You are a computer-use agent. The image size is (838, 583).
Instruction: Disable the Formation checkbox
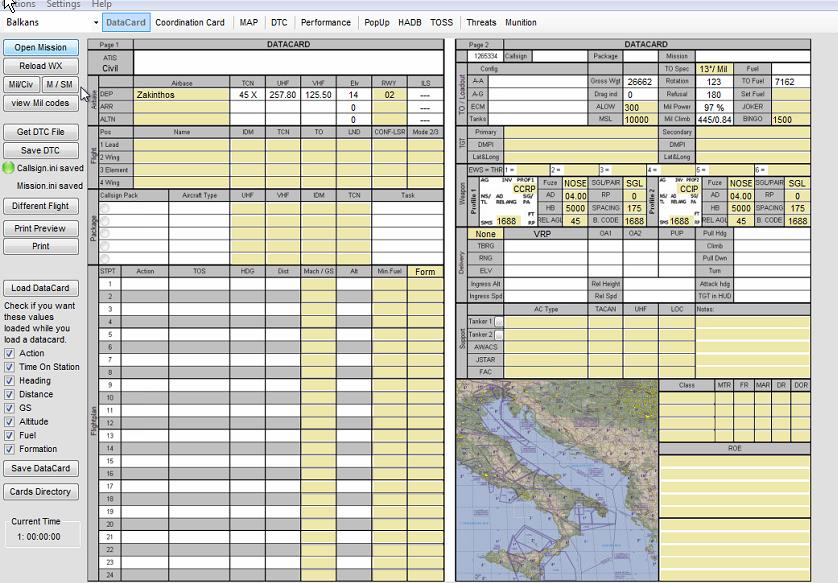point(10,449)
